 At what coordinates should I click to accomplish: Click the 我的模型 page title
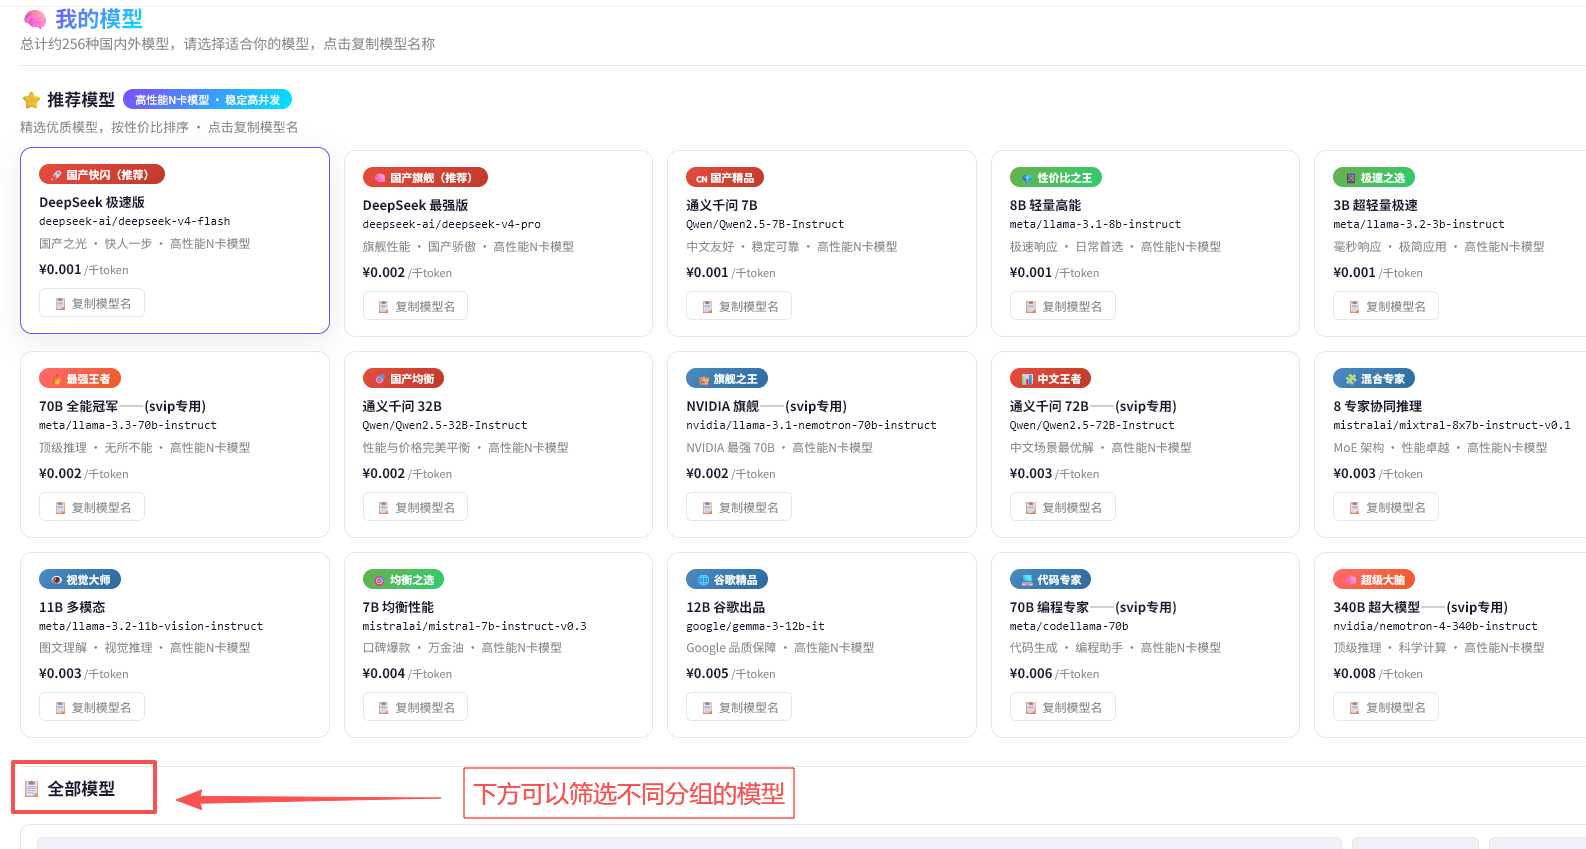tap(99, 19)
